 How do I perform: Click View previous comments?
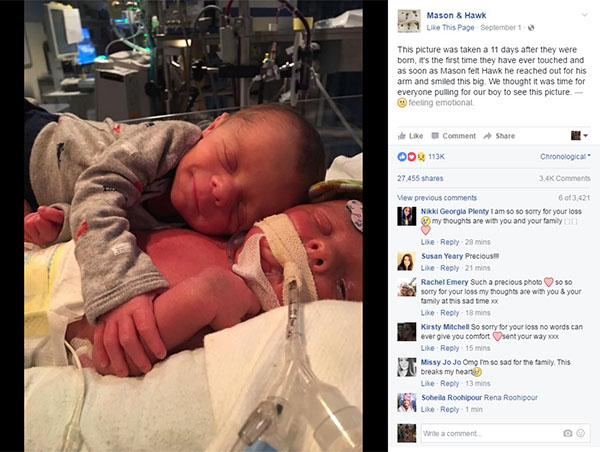coord(437,198)
